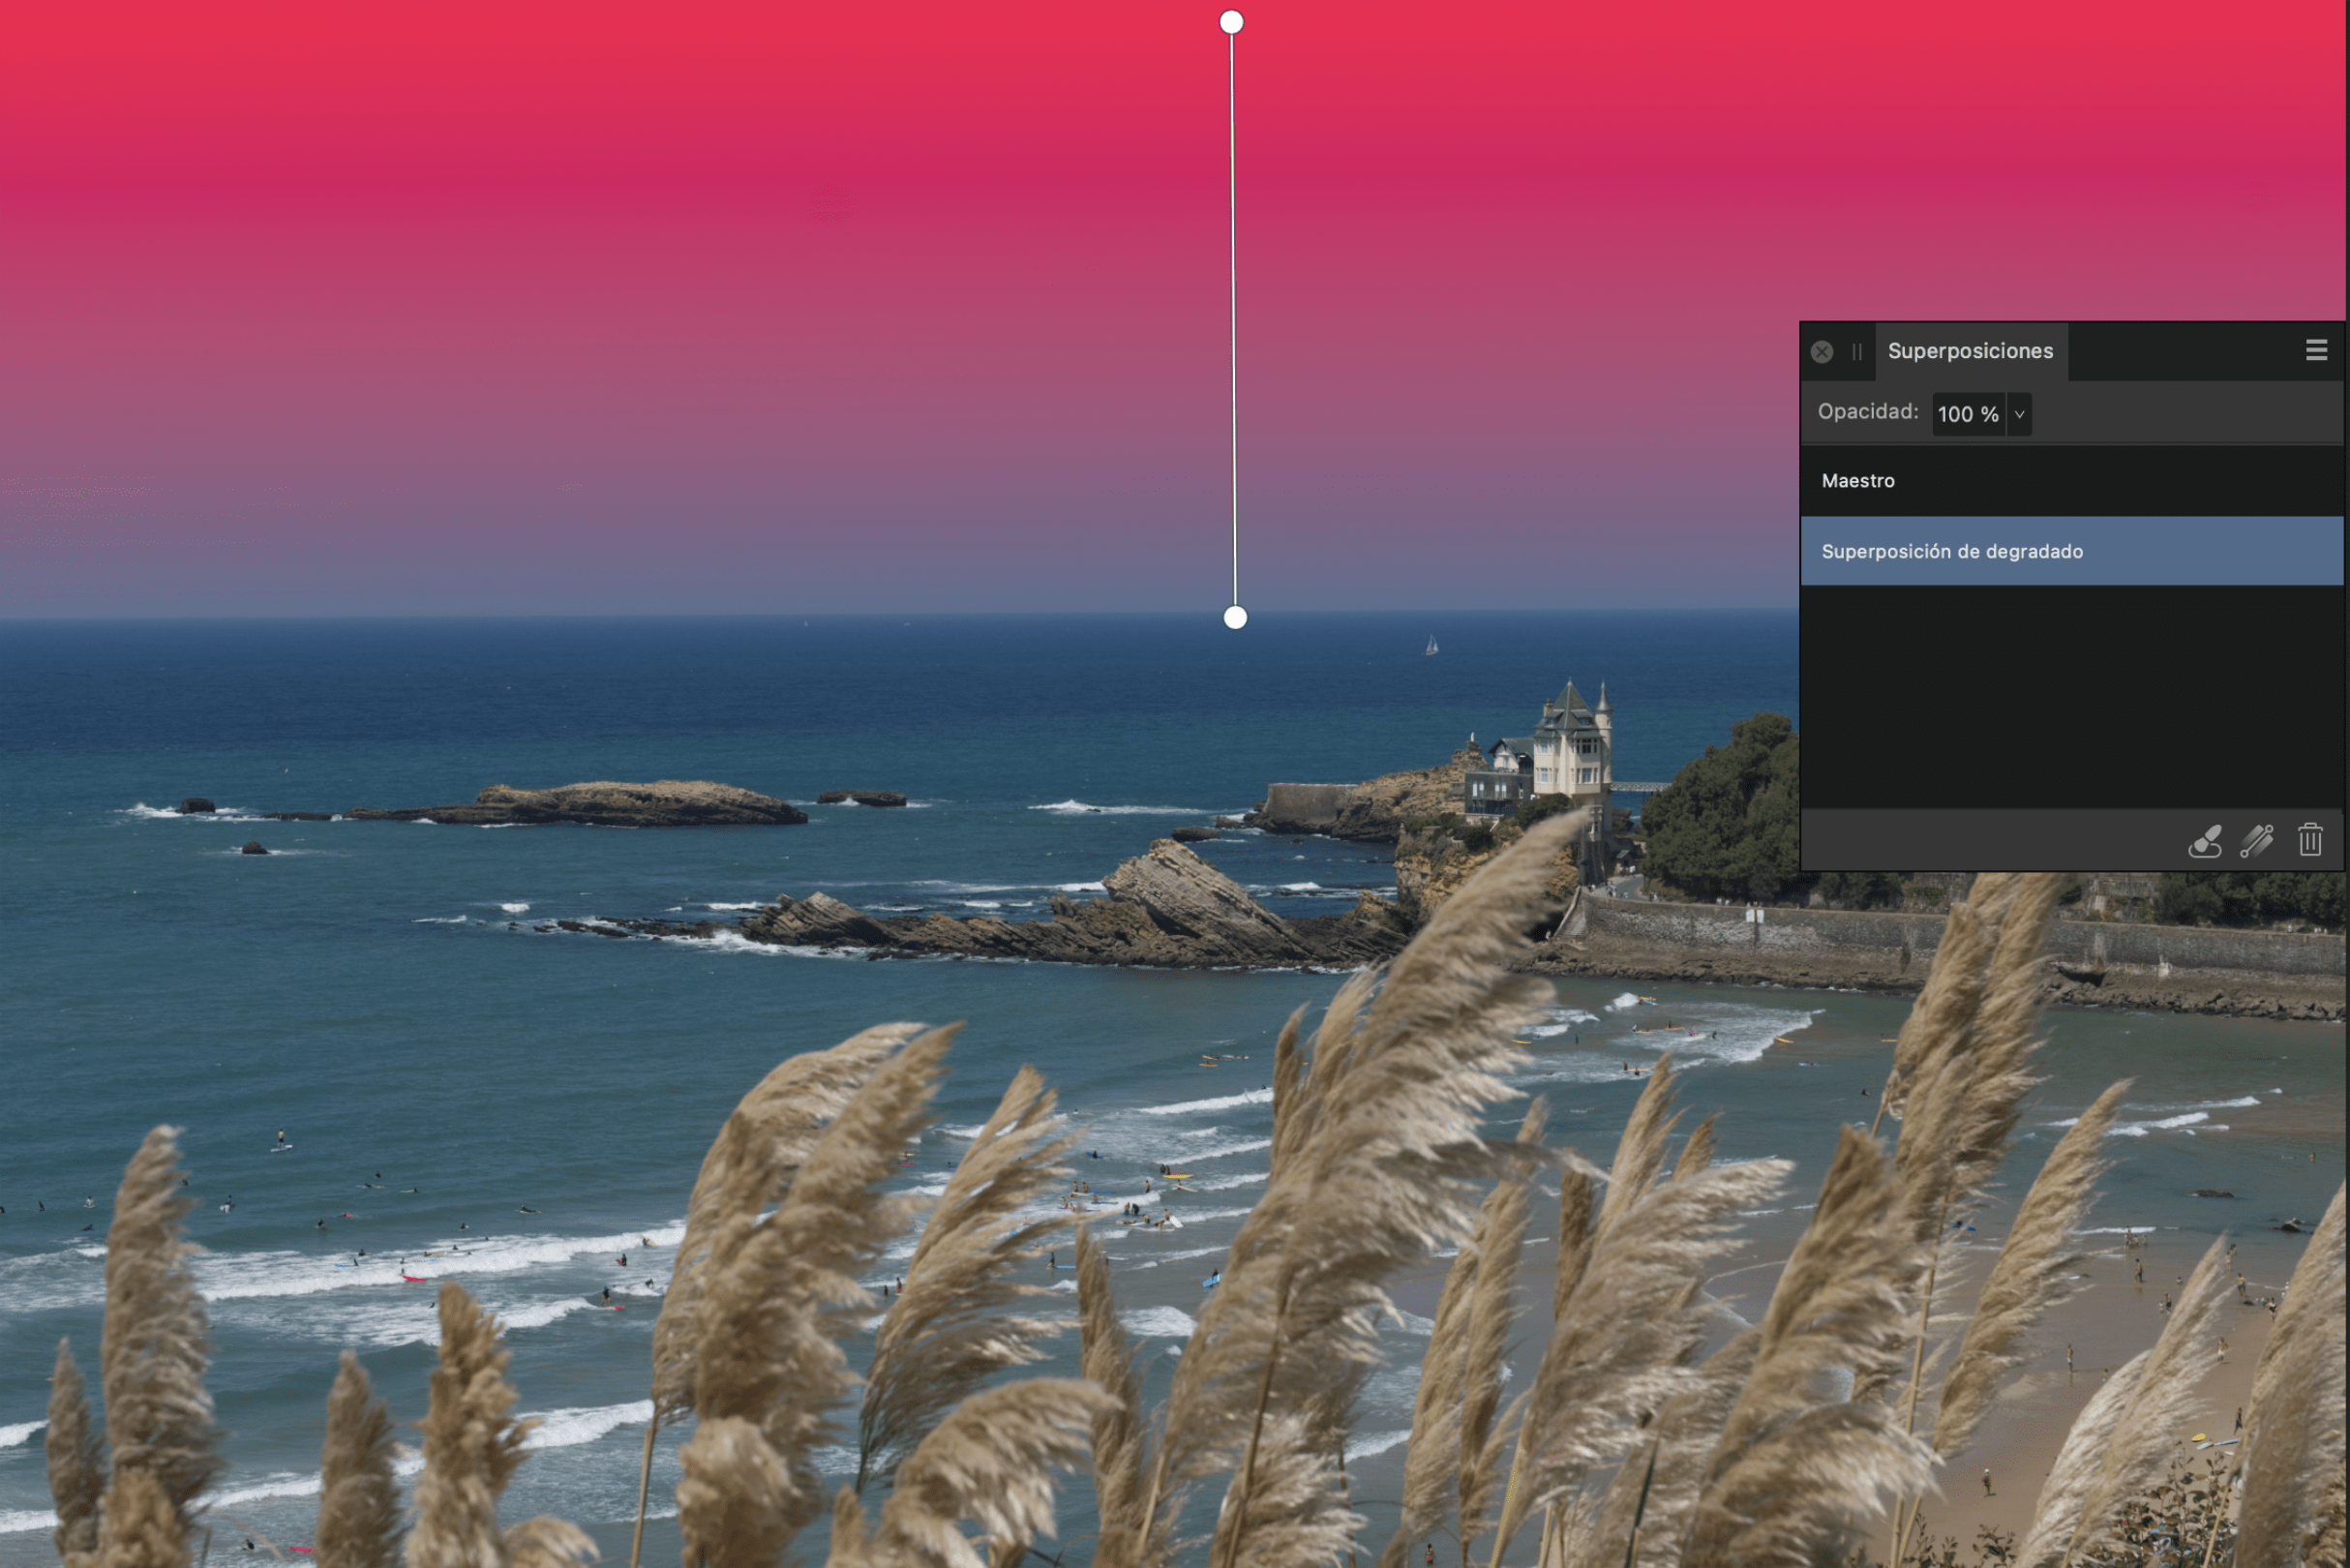Close the Superposiciones panel
Viewport: 2350px width, 1568px height.
(x=1822, y=352)
